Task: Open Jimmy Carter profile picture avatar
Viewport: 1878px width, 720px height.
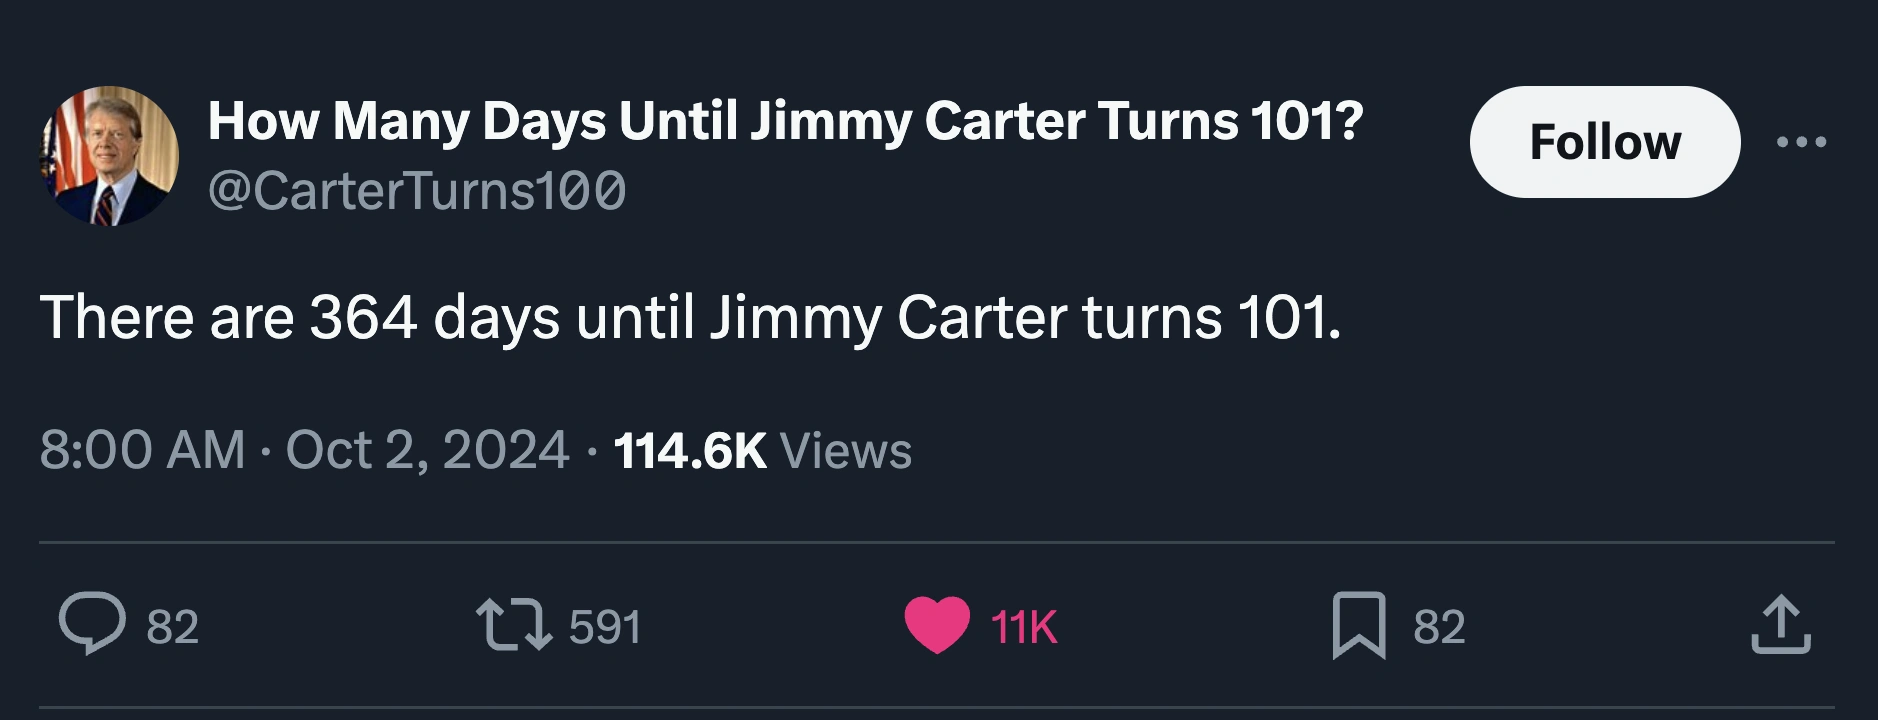Action: (x=109, y=156)
